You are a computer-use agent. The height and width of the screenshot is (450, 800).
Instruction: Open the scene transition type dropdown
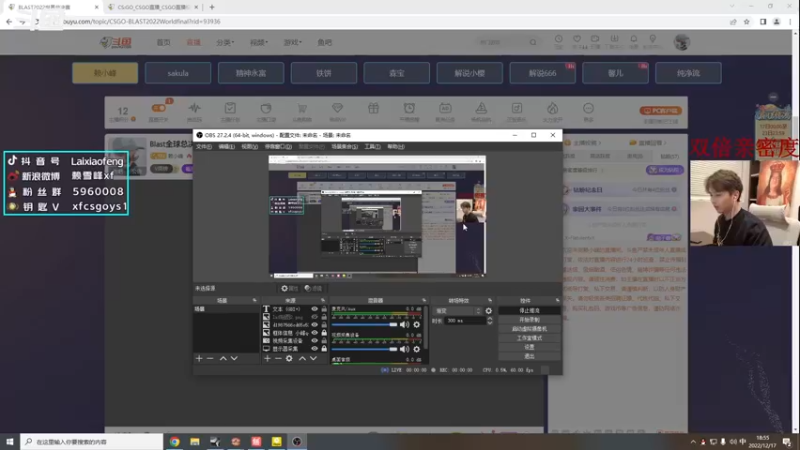(x=457, y=311)
